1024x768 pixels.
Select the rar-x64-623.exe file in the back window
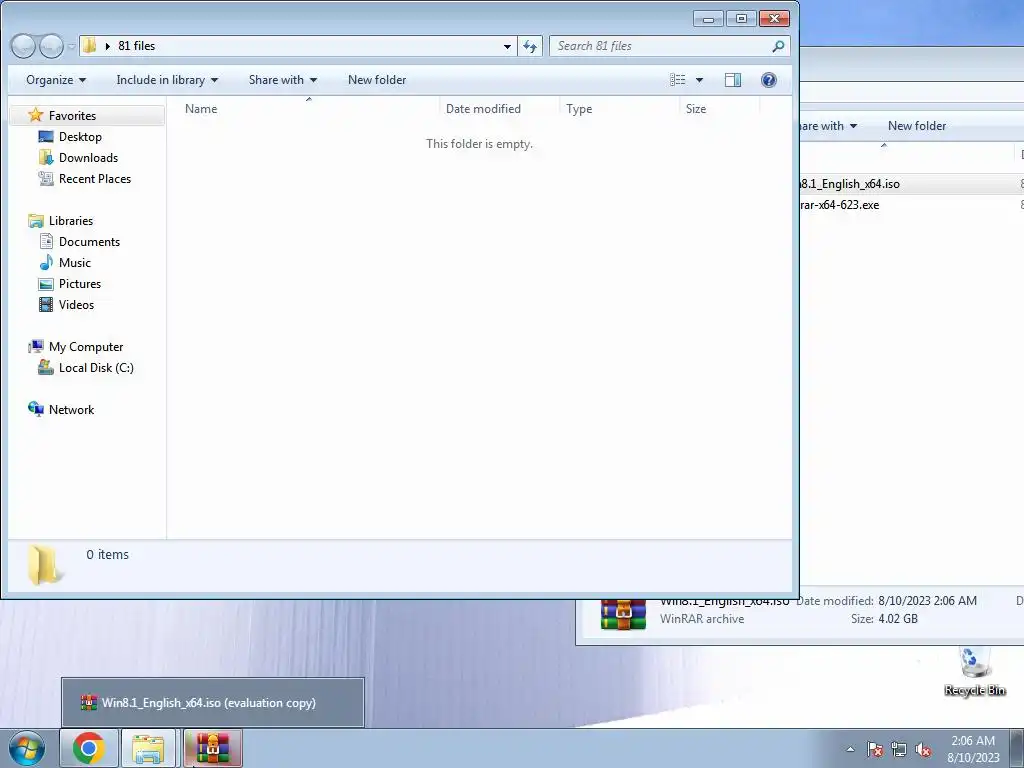(x=839, y=204)
